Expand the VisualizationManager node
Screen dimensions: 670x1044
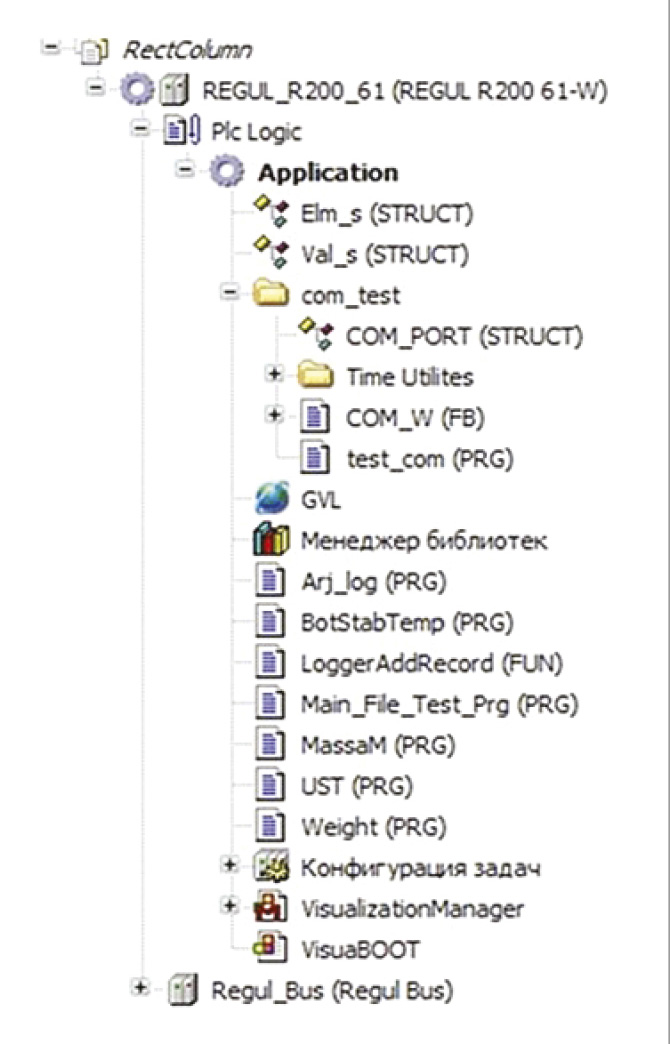click(x=230, y=906)
